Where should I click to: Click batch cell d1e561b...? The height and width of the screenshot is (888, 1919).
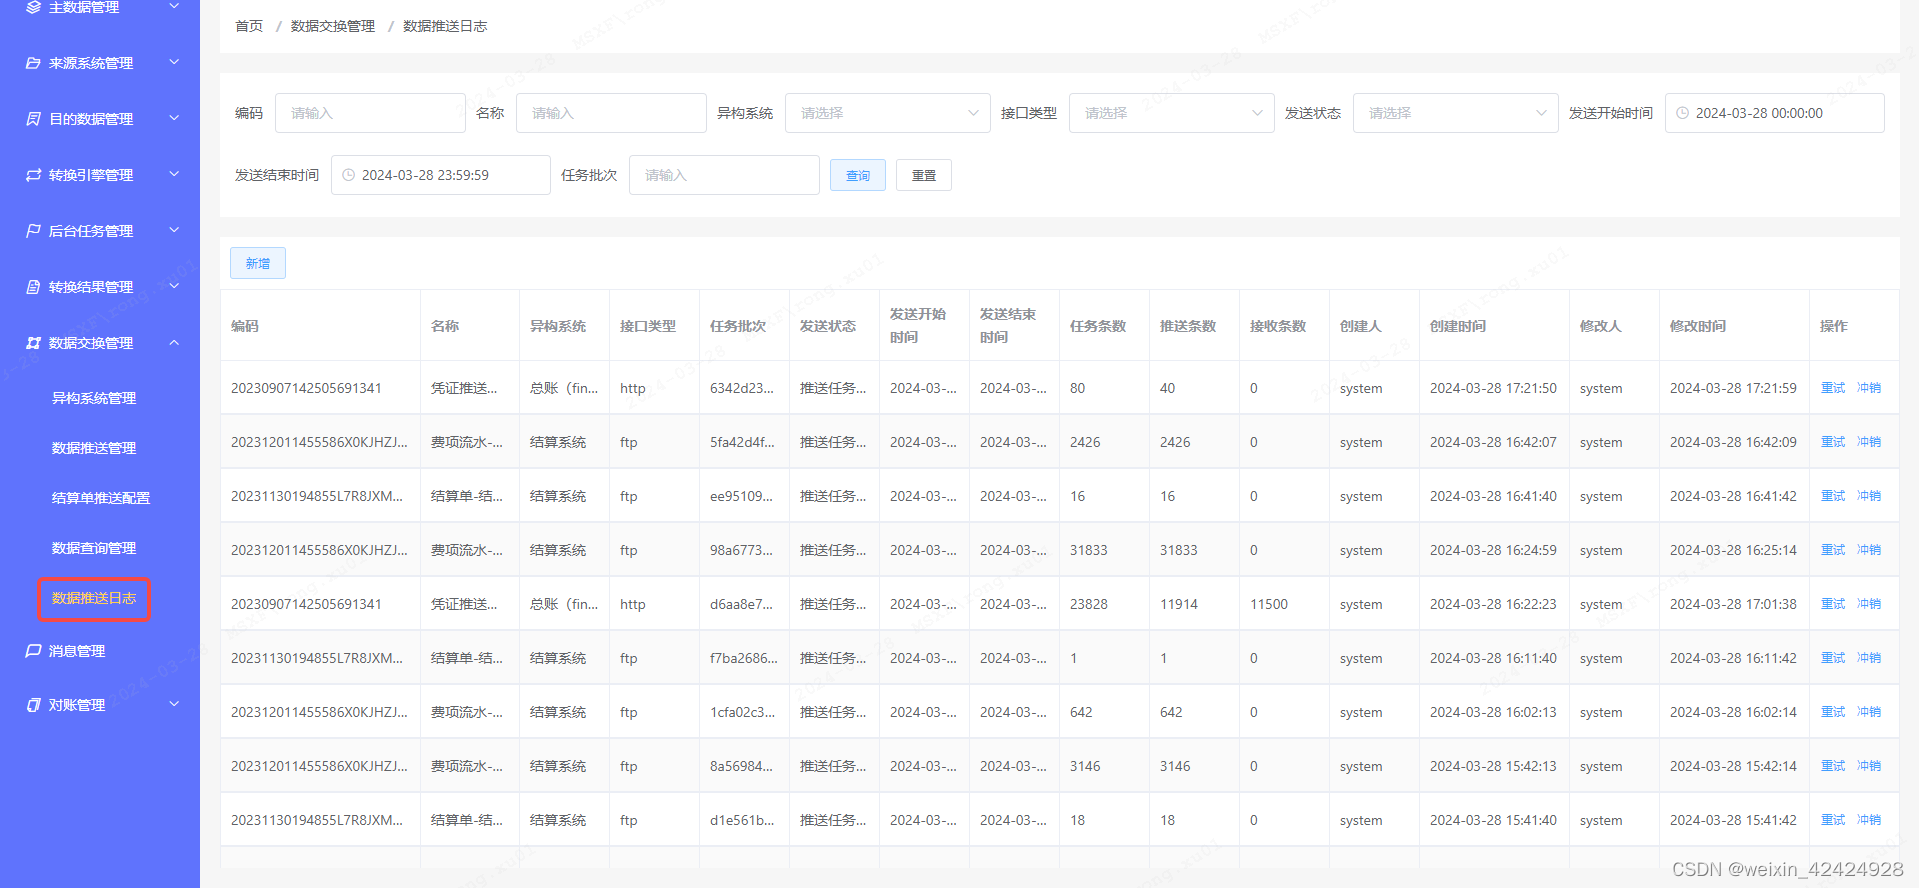coord(742,820)
